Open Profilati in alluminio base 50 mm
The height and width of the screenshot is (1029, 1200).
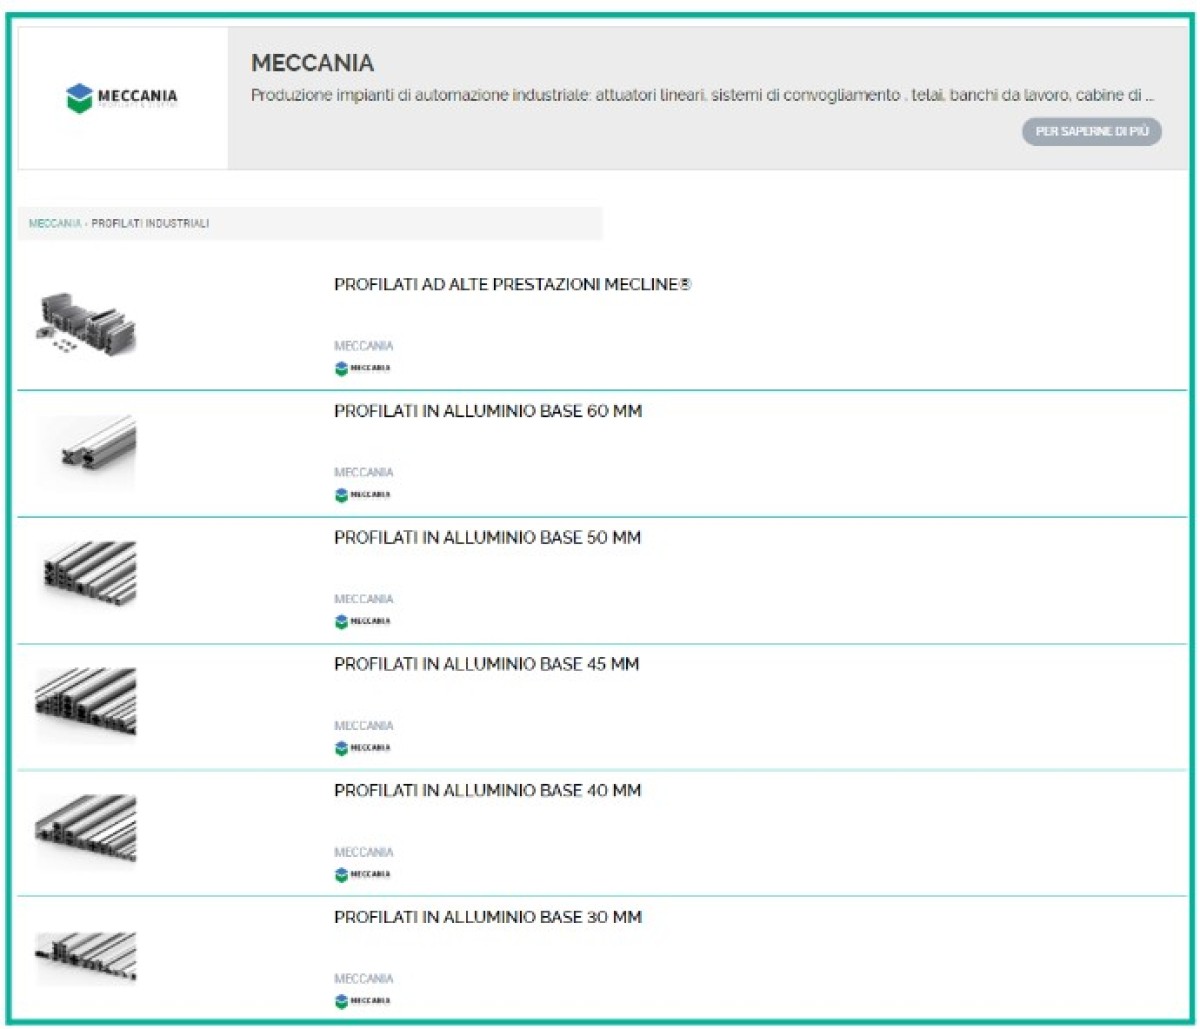[487, 538]
